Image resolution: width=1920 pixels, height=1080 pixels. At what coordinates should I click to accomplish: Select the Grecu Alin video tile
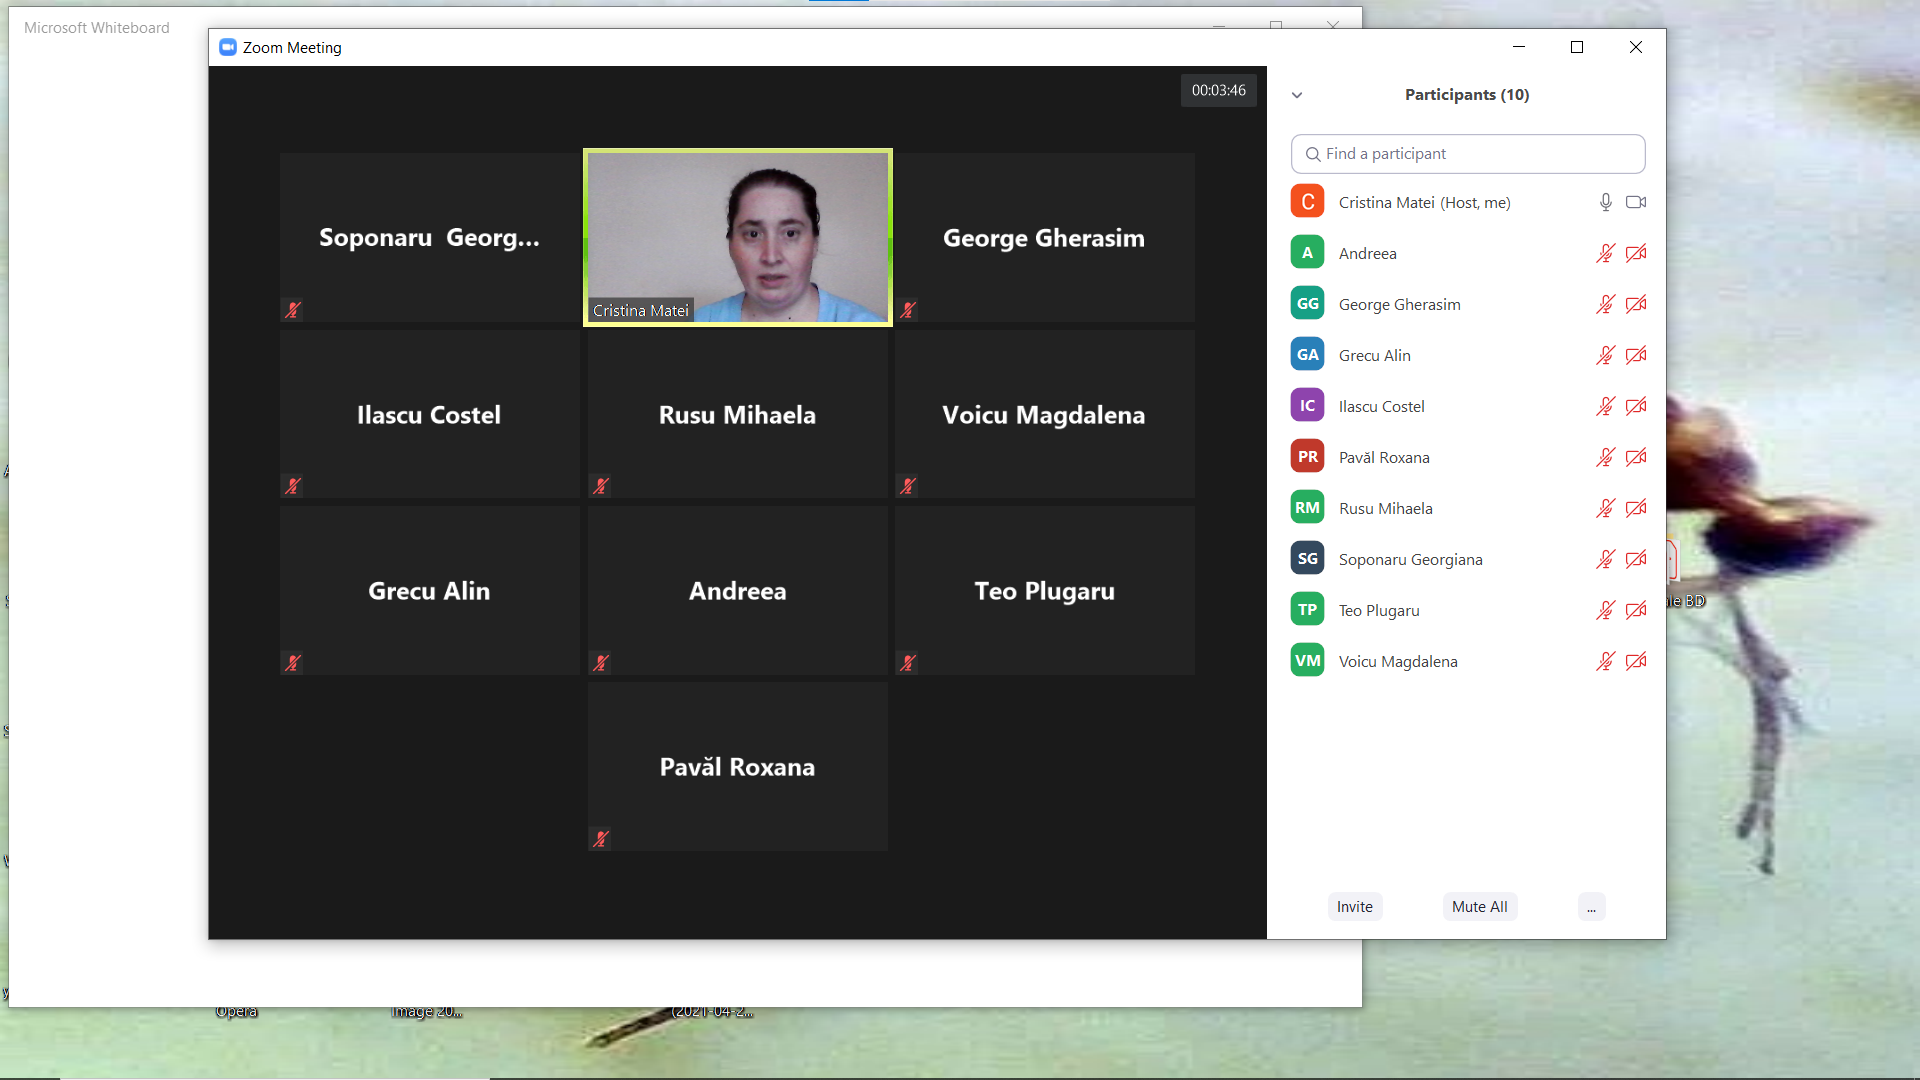(430, 590)
